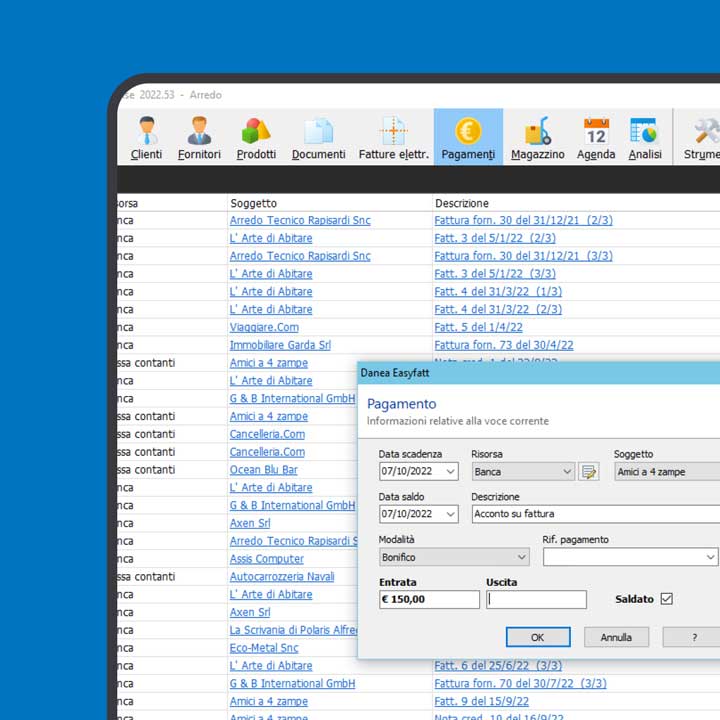Open the Clienti section icon
Image resolution: width=720 pixels, height=720 pixels.
click(x=146, y=131)
